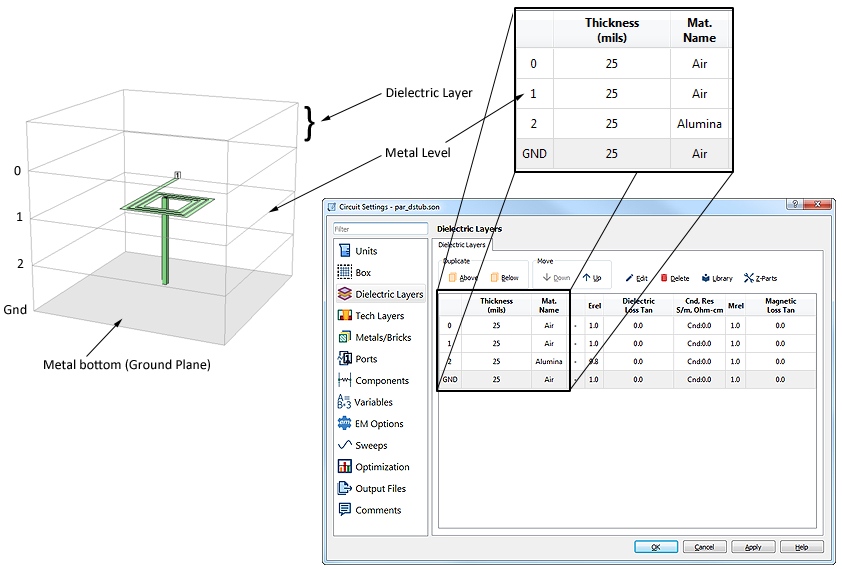This screenshot has height=569, width=842.
Task: Delete the selected dielectric layer
Action: point(675,278)
